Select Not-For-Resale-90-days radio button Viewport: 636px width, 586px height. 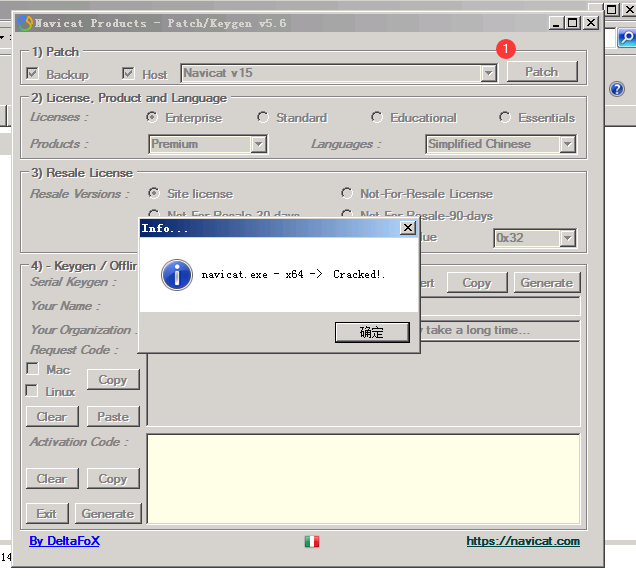click(x=347, y=214)
